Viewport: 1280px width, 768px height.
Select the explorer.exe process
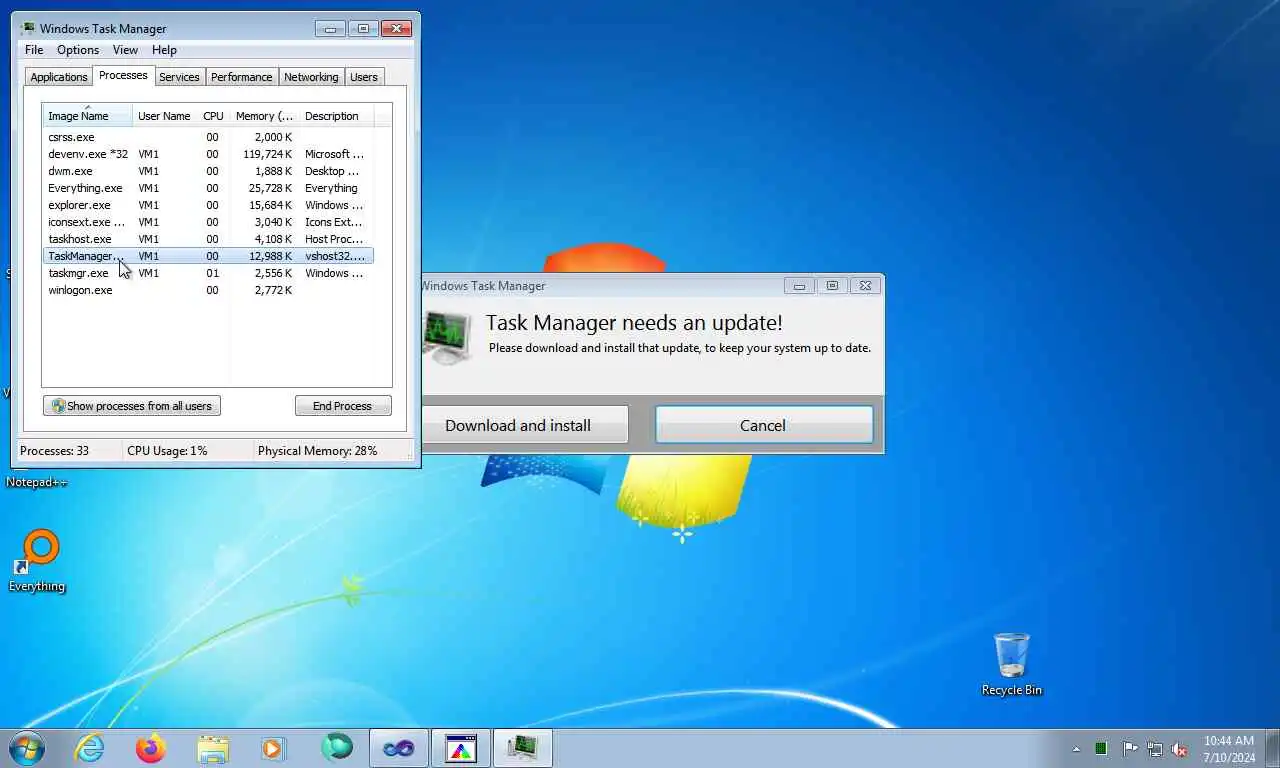pyautogui.click(x=208, y=205)
